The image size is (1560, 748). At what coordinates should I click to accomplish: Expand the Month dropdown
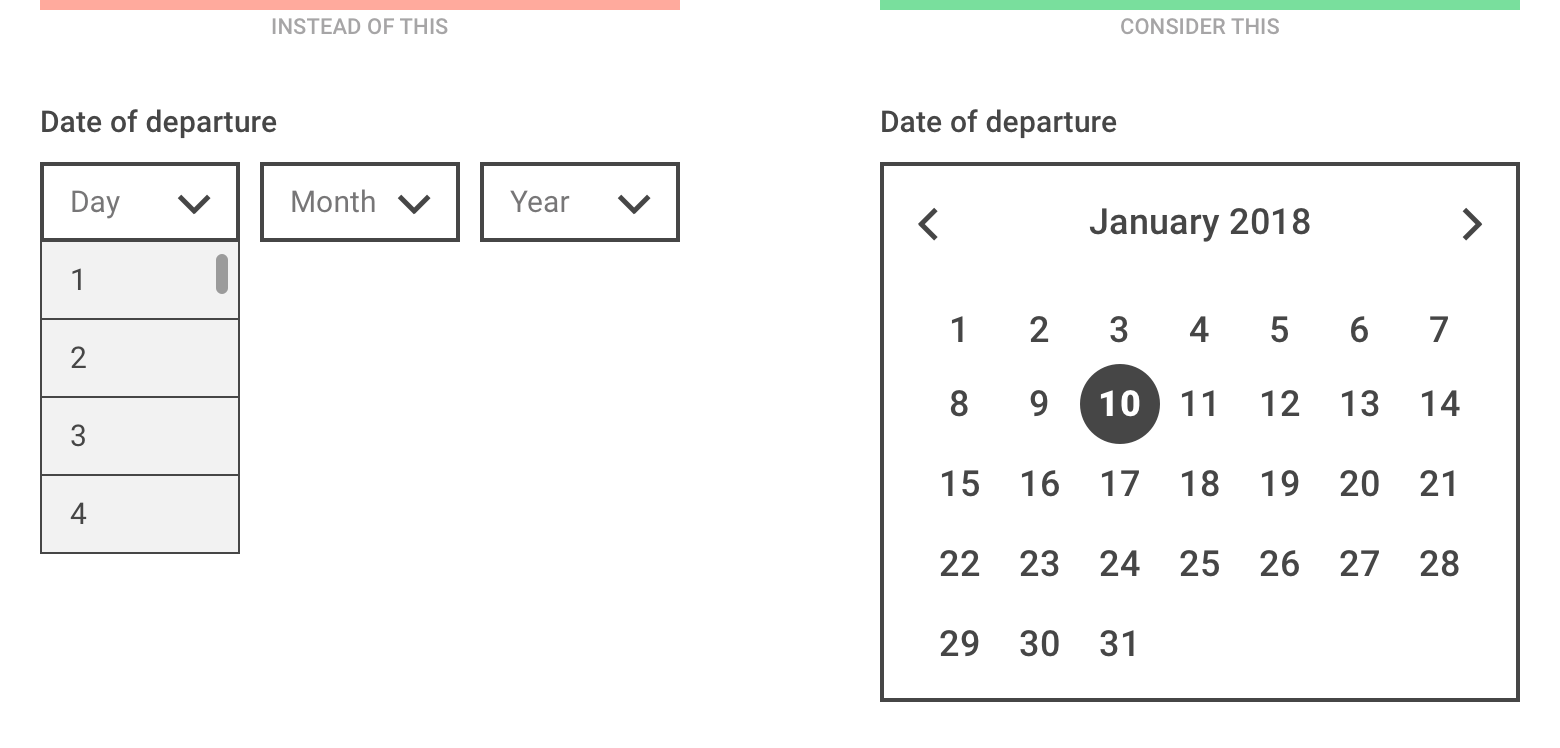point(360,203)
